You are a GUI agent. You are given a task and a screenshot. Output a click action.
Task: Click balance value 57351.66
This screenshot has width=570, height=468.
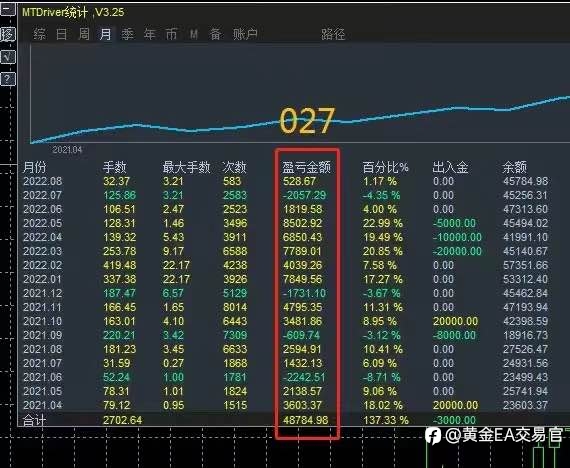[525, 265]
